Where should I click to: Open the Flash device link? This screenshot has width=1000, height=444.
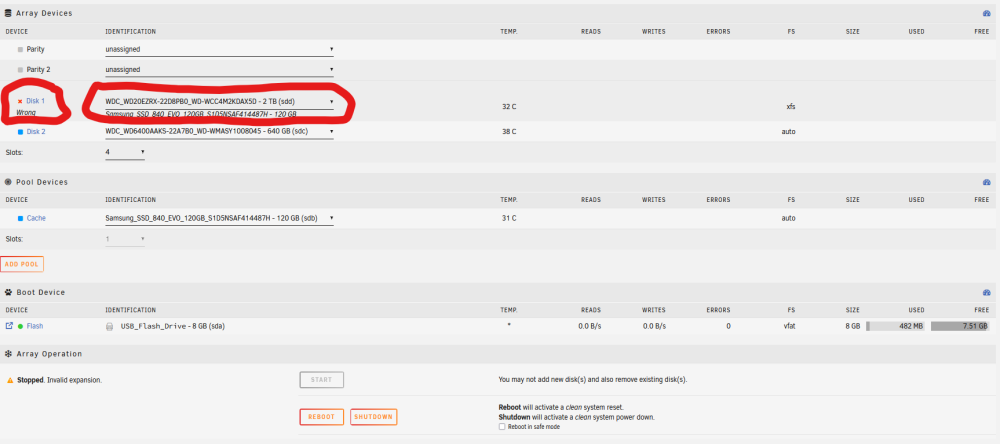(35, 326)
